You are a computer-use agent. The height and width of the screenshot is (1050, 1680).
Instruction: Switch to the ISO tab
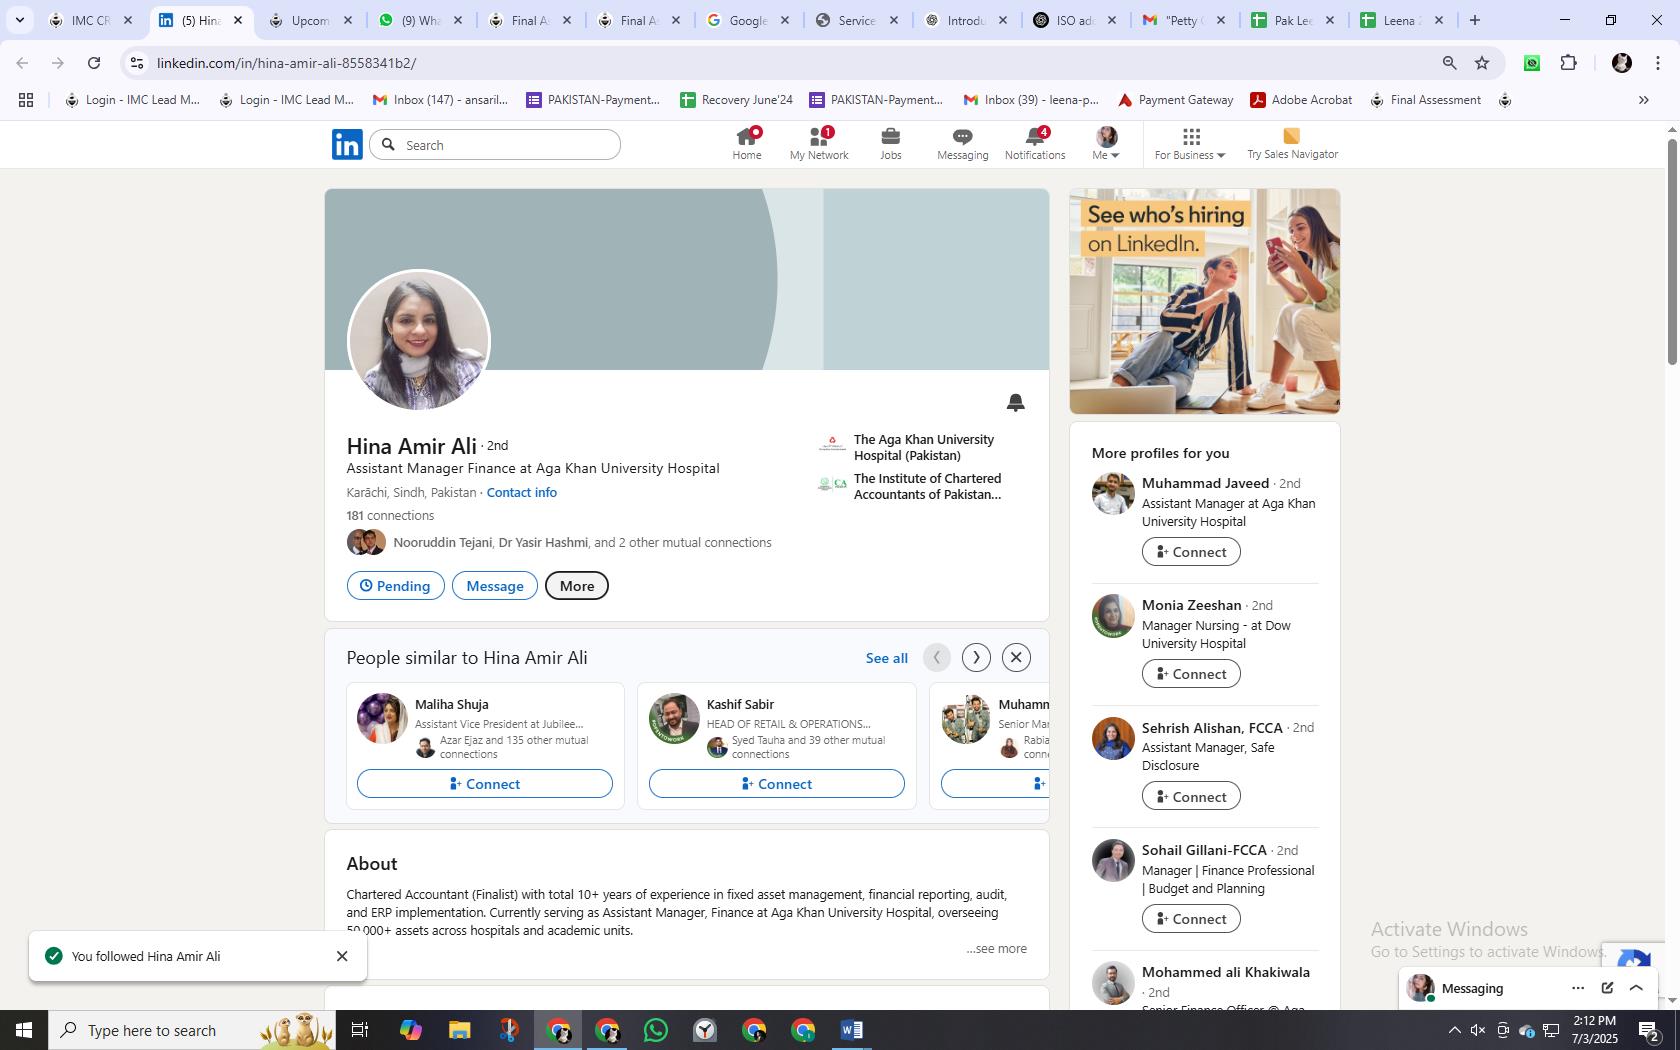(1073, 20)
